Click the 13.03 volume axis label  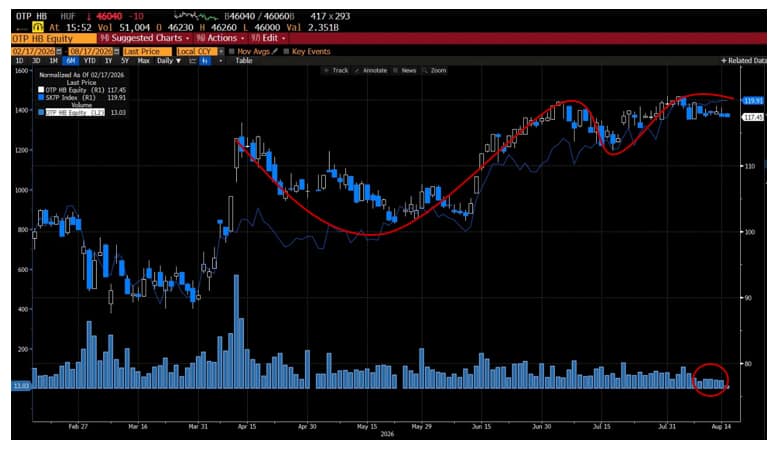(x=21, y=386)
